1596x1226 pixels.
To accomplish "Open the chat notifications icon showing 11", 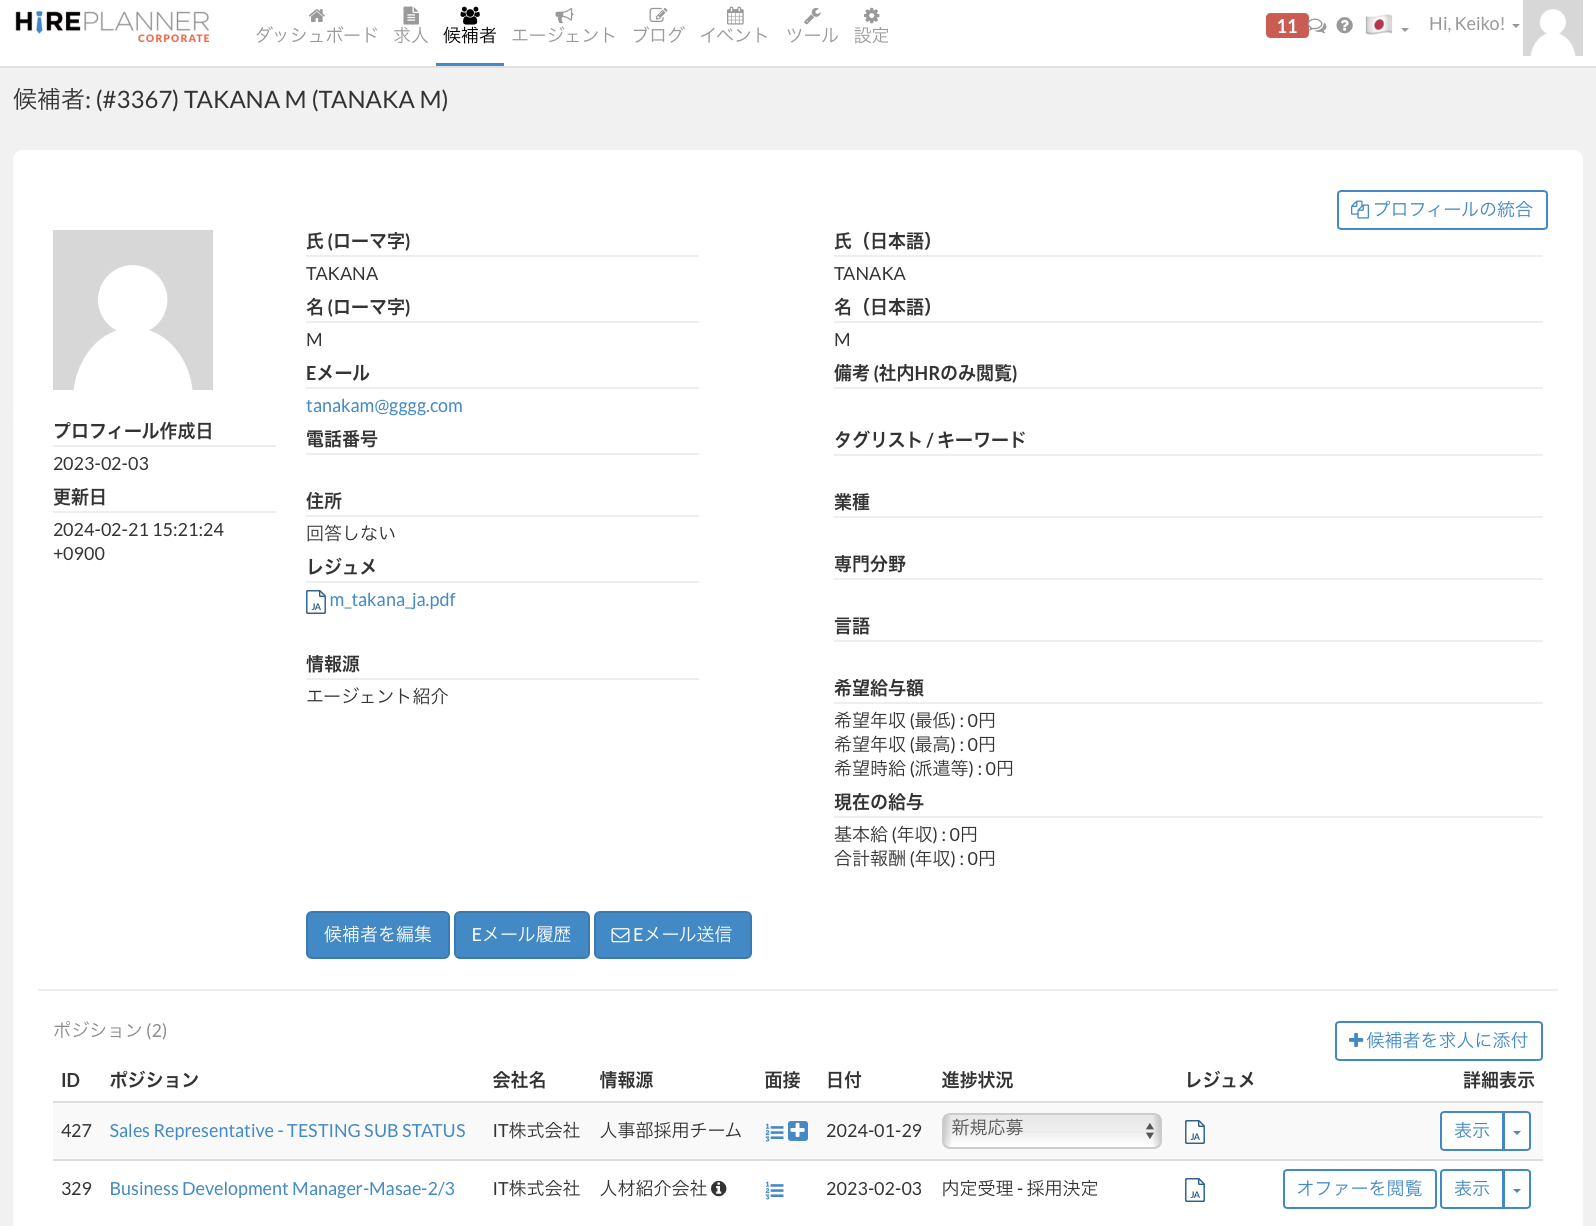I will click(x=1295, y=26).
